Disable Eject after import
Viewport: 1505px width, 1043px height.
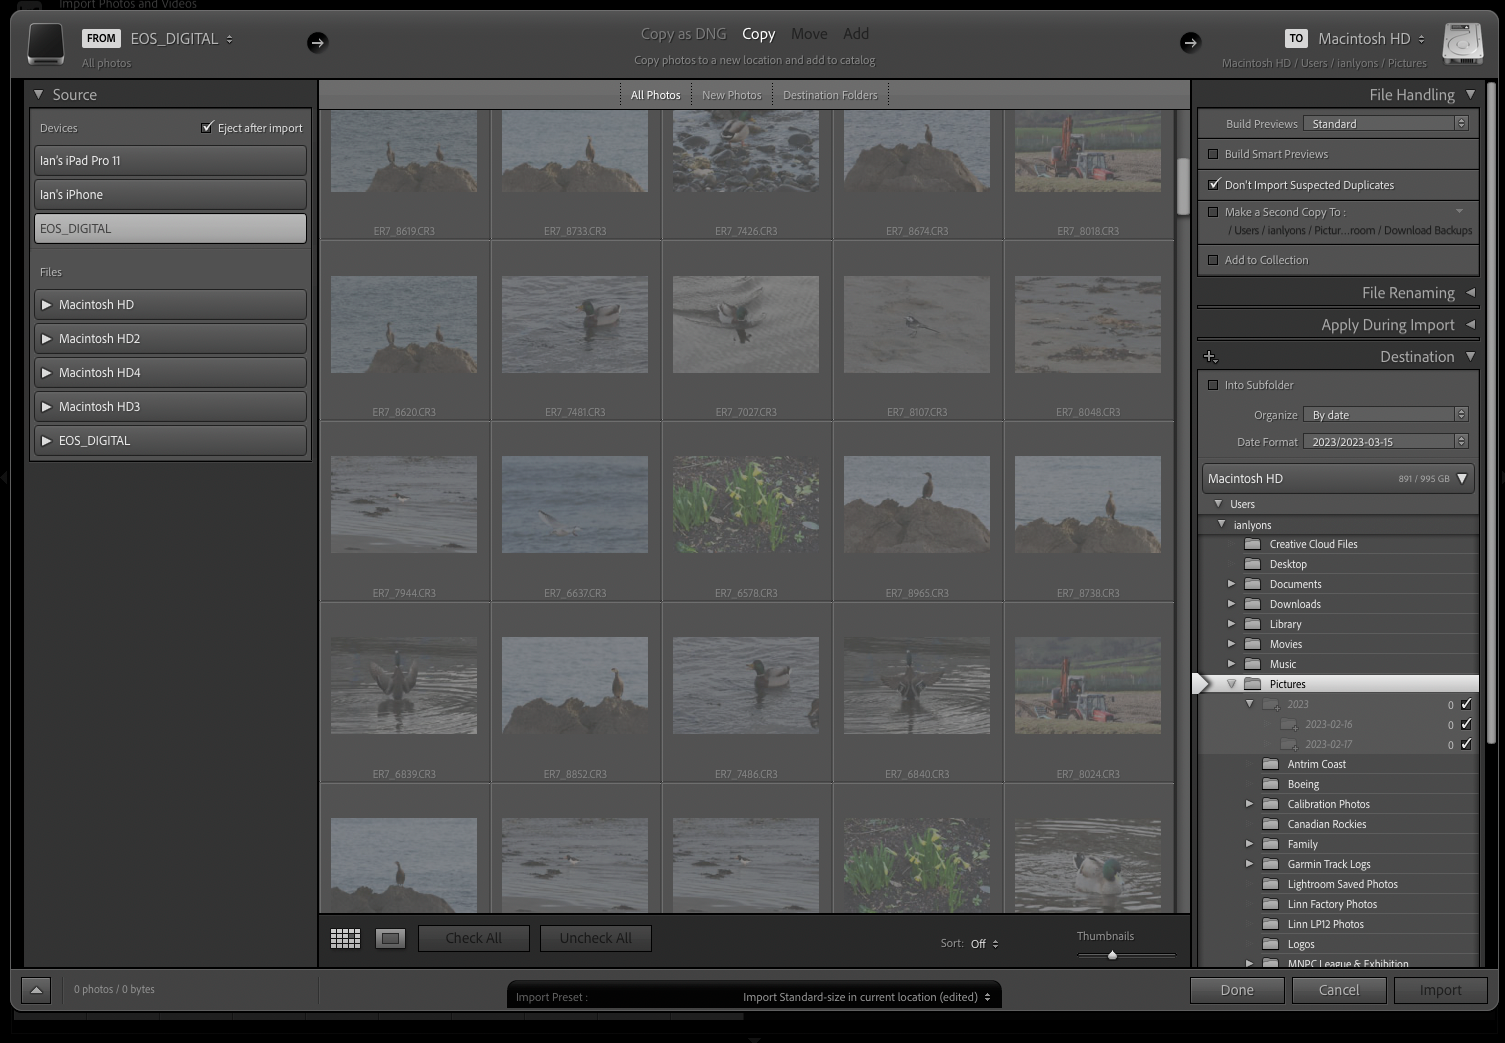[x=208, y=127]
